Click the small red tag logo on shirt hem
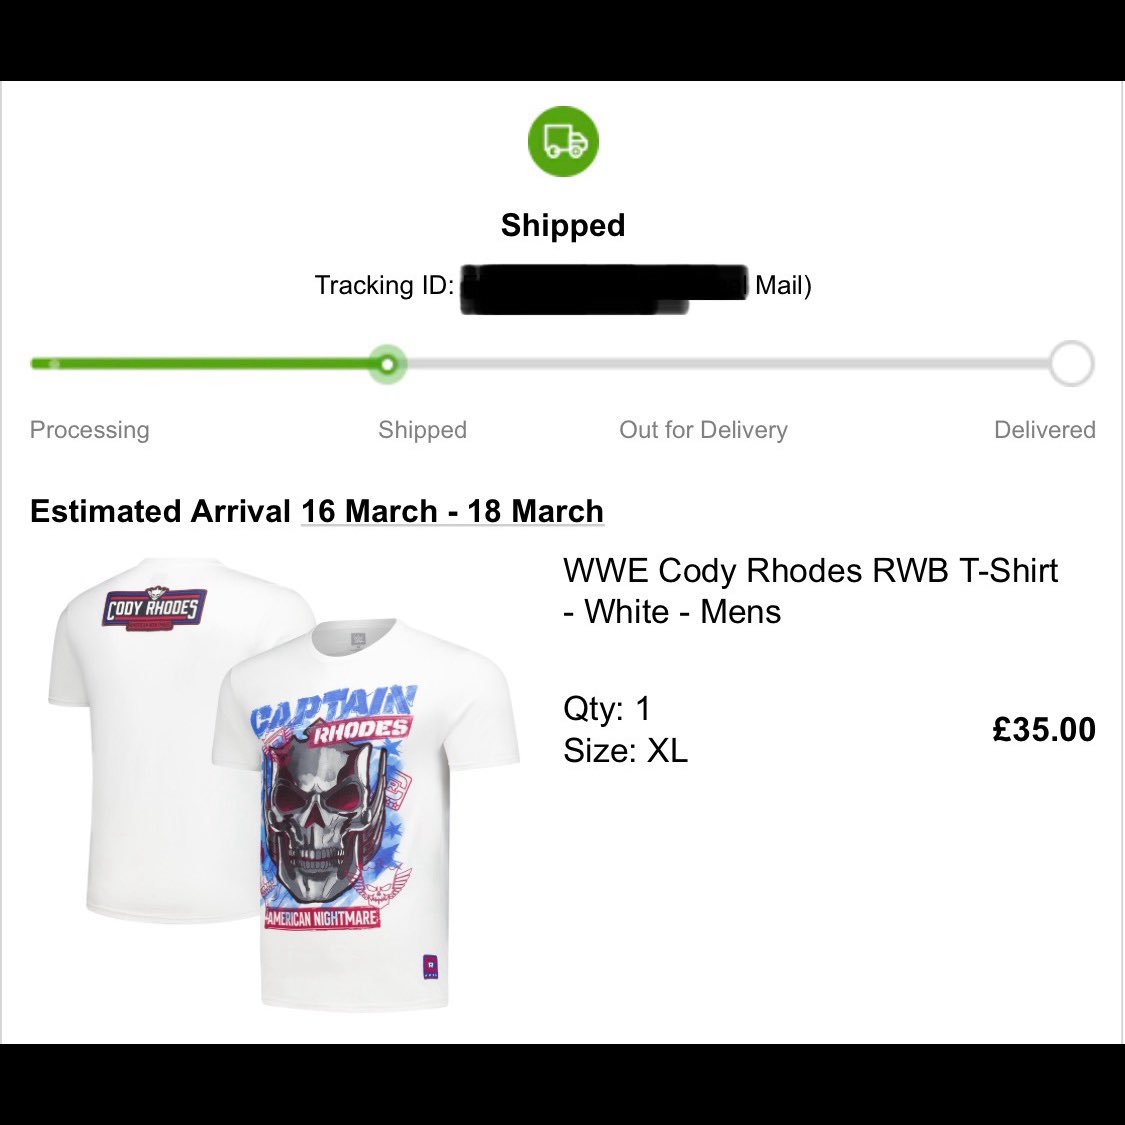 [431, 967]
